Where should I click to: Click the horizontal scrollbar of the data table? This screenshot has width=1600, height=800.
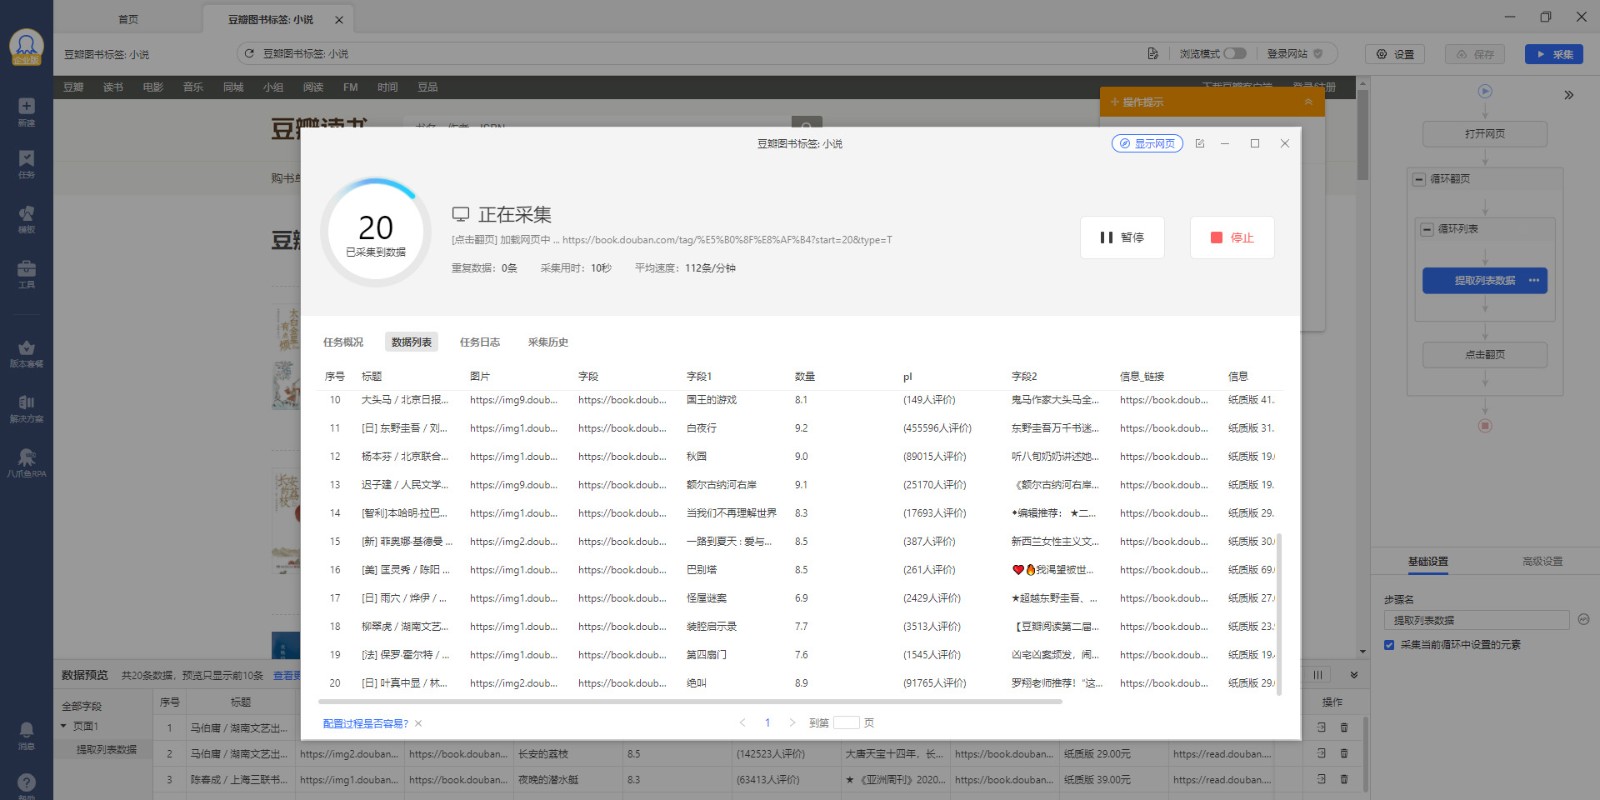pyautogui.click(x=690, y=702)
